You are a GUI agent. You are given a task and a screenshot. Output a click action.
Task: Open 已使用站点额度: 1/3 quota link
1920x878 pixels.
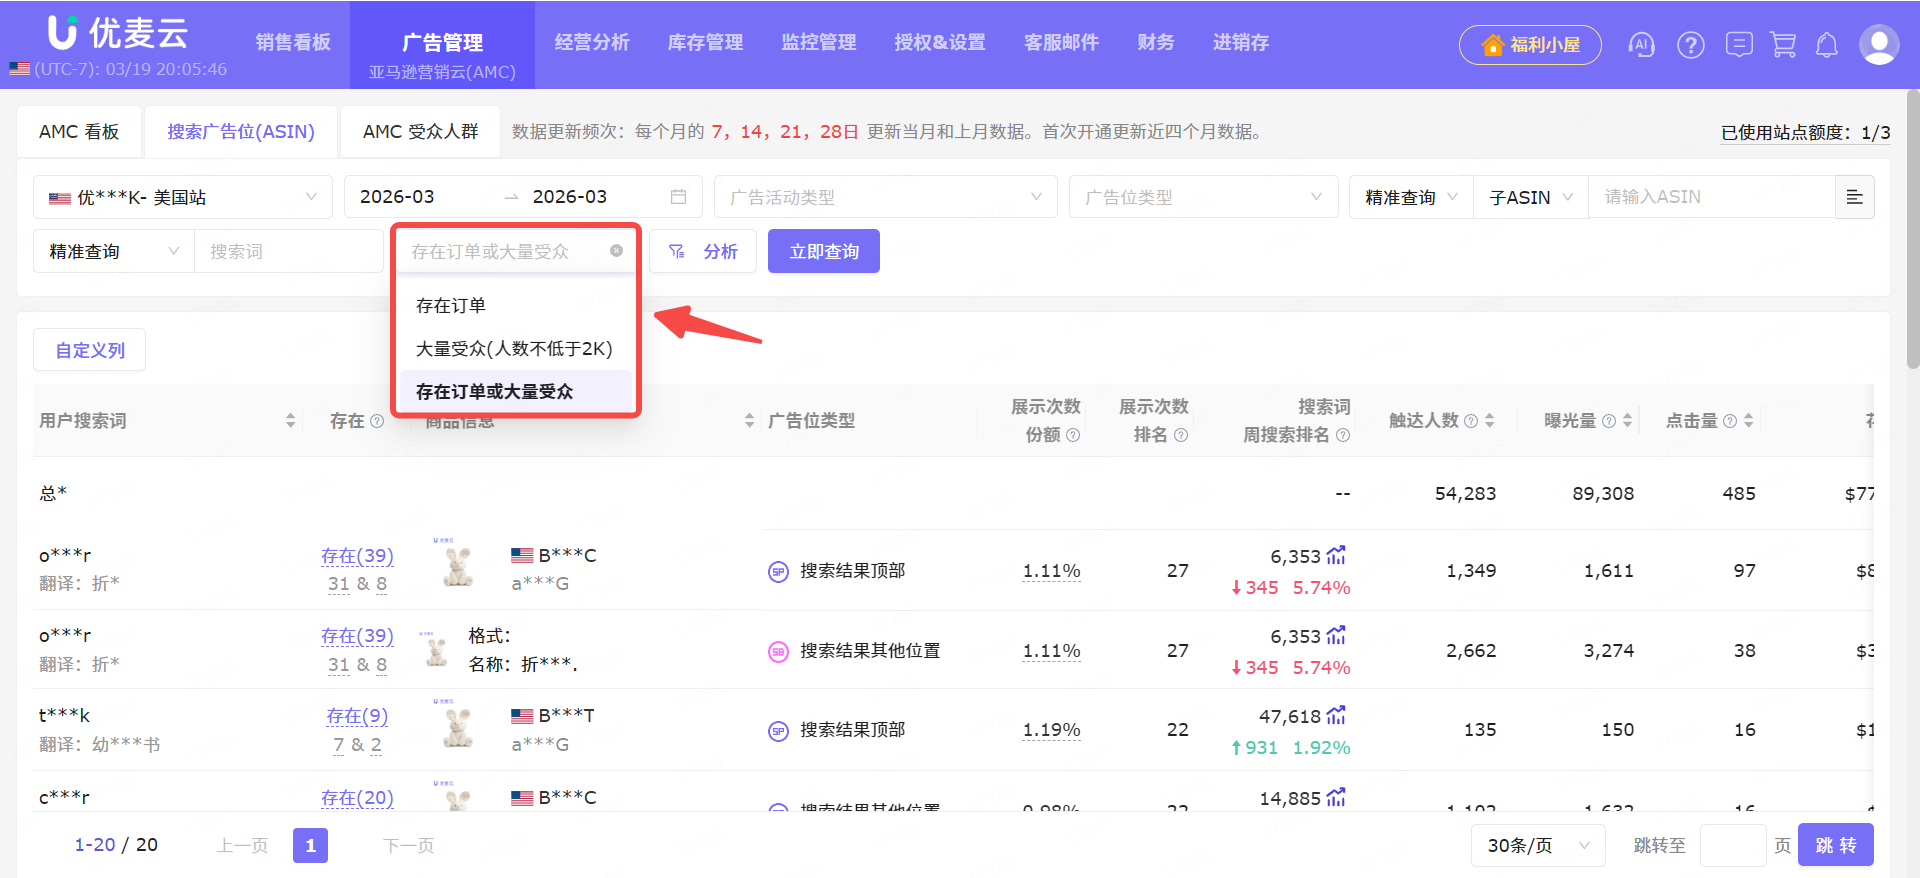tap(1805, 133)
